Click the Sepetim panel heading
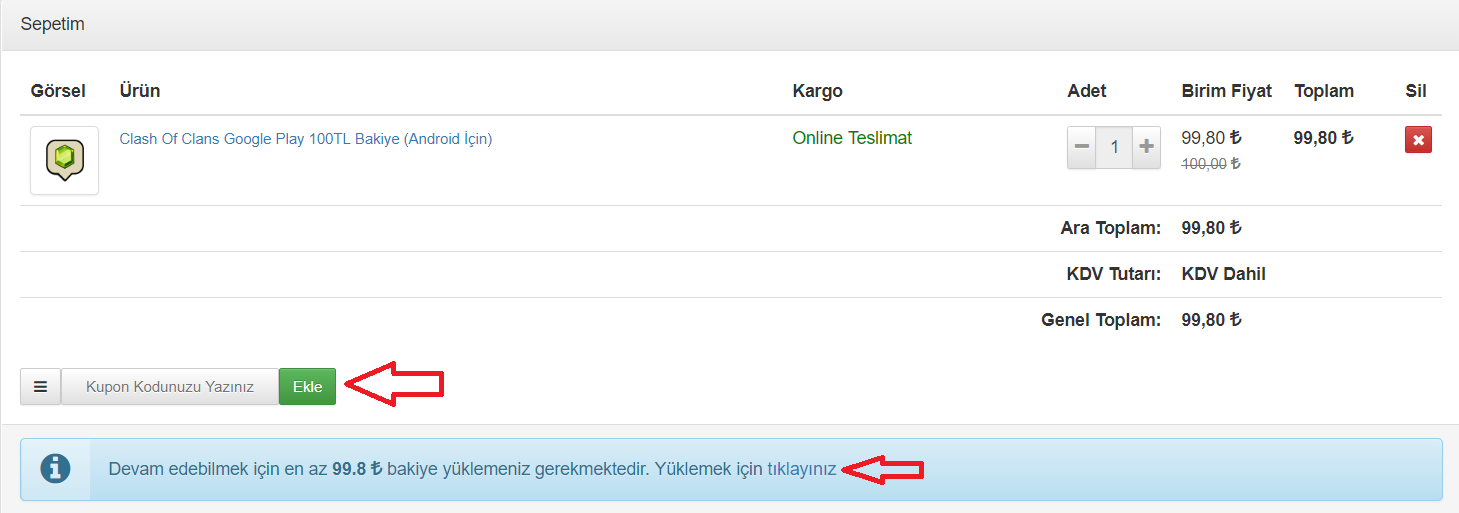The image size is (1459, 513). pyautogui.click(x=52, y=24)
